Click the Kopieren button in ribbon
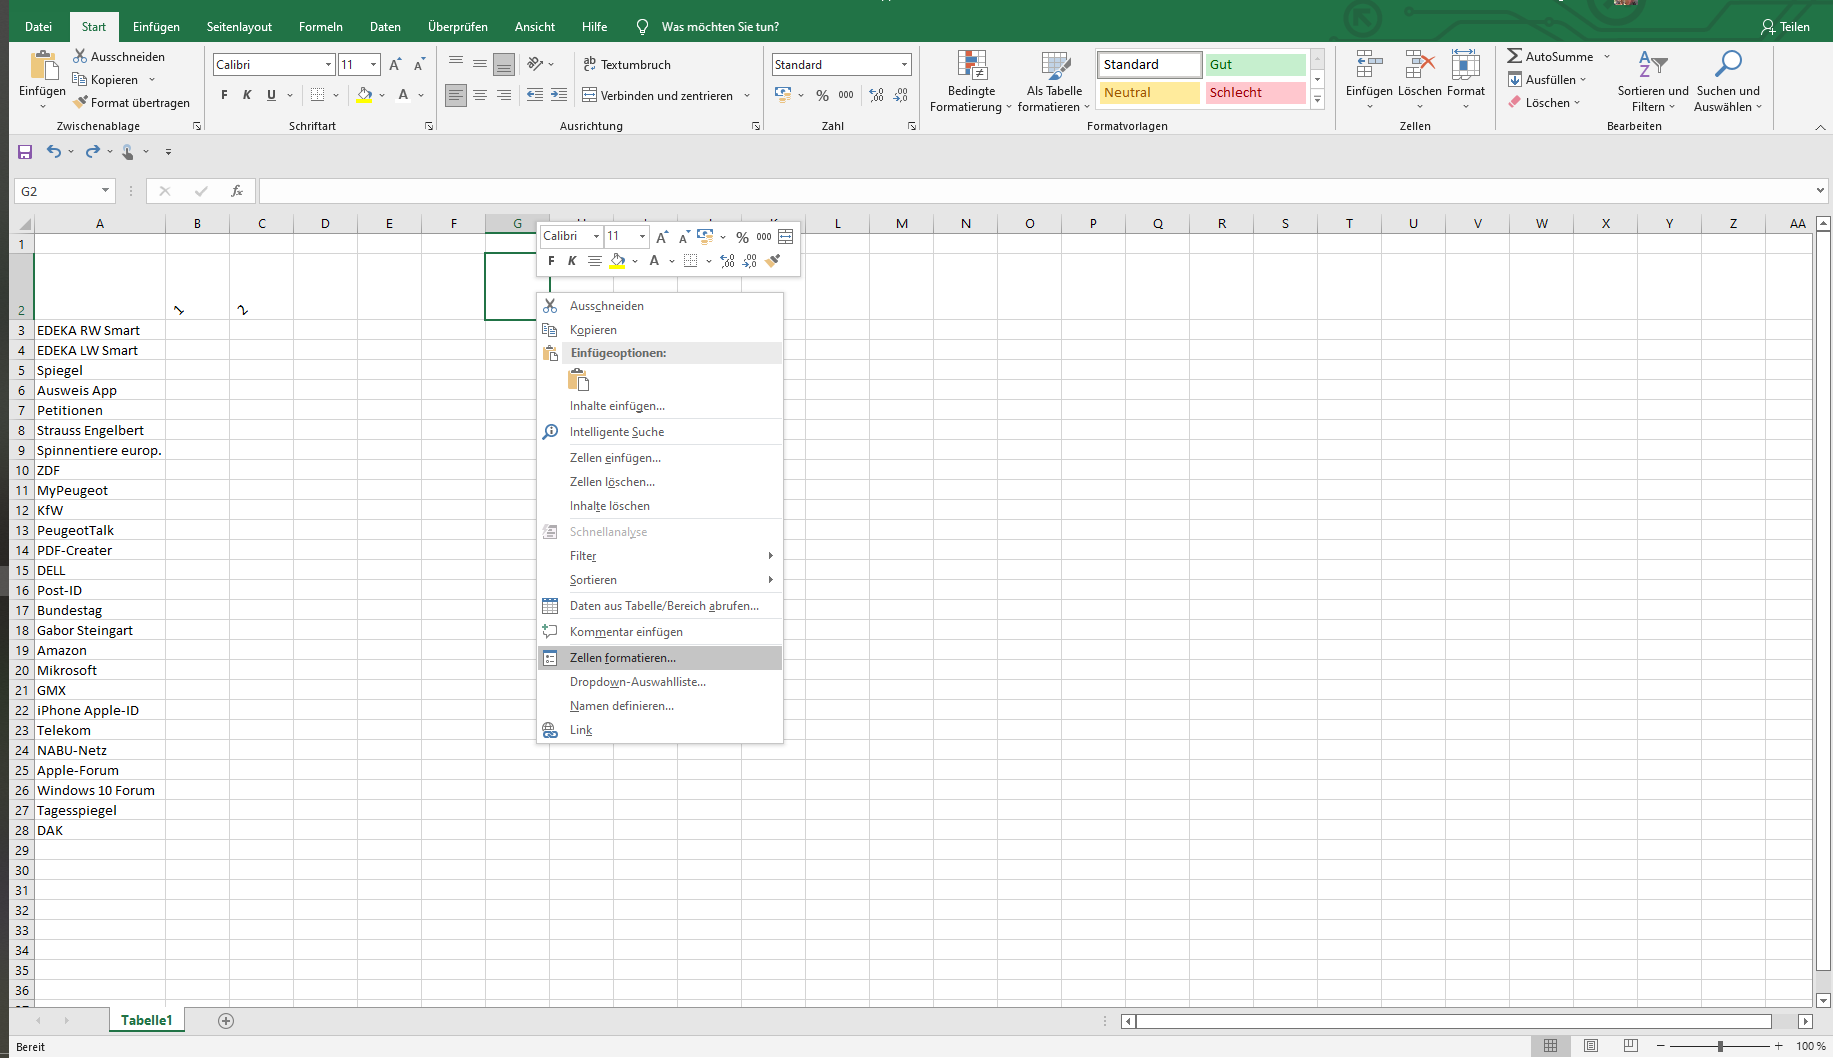This screenshot has height=1058, width=1833. (x=105, y=80)
